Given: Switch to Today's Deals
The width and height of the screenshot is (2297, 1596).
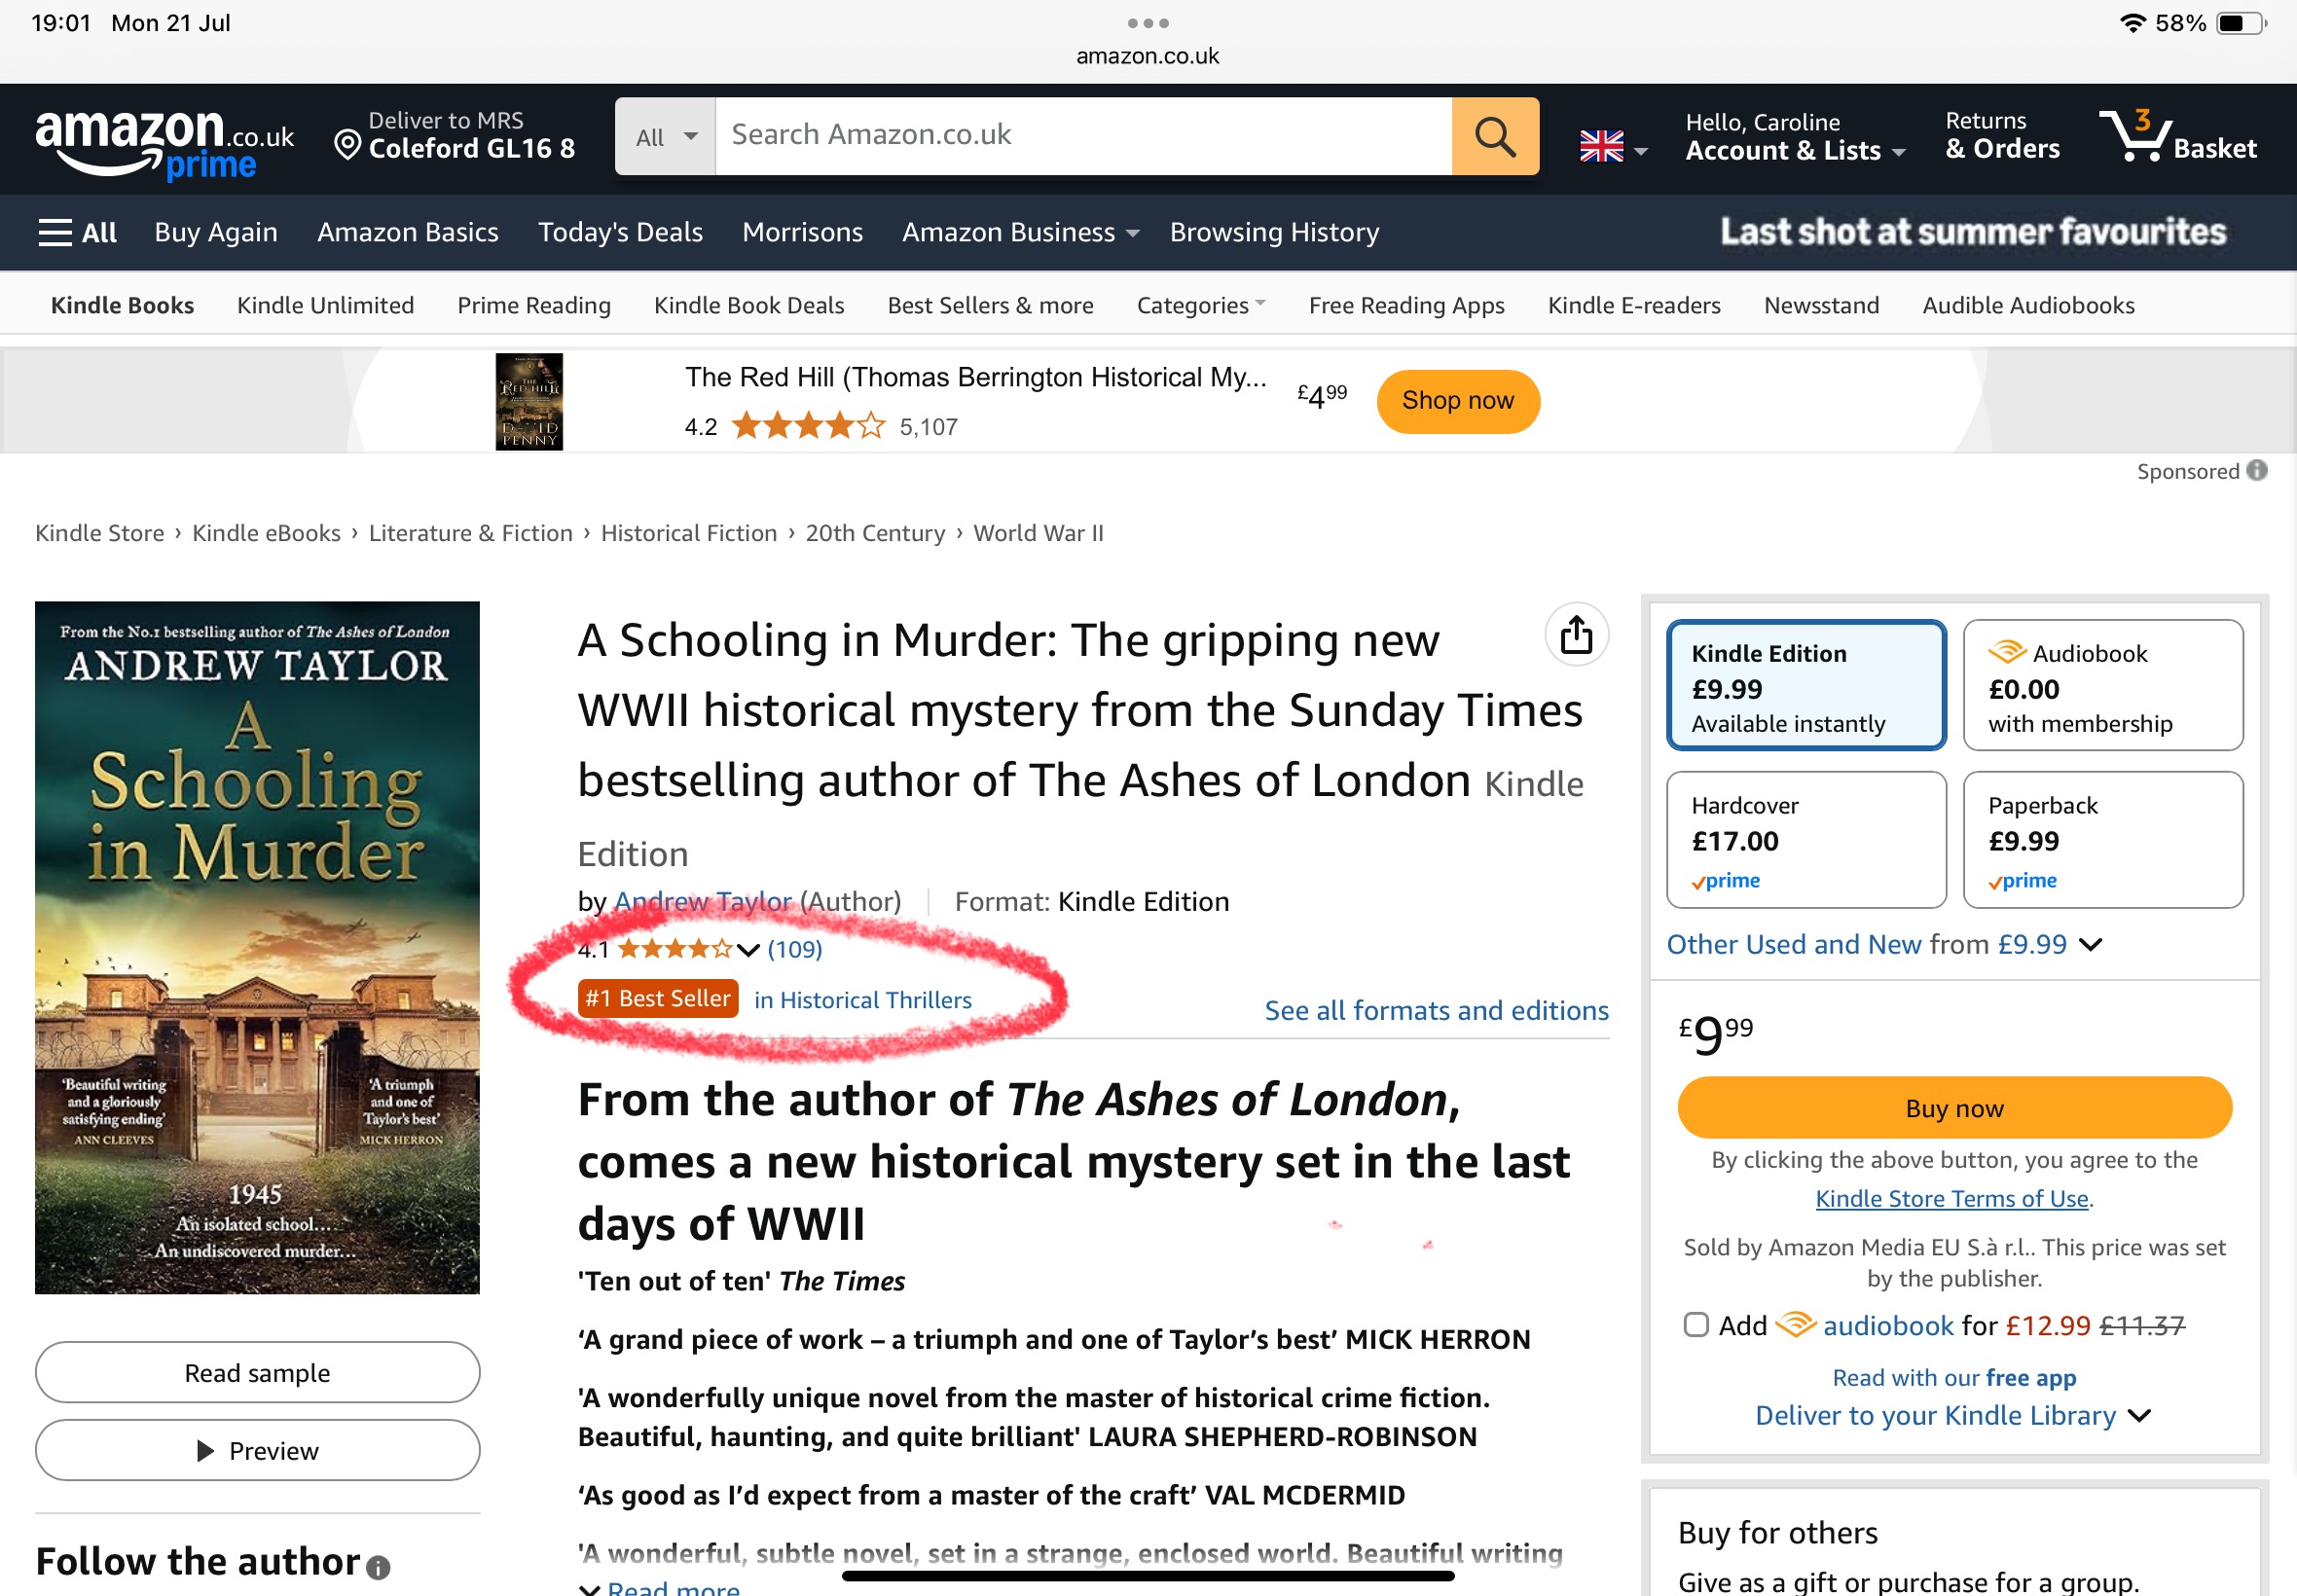Looking at the screenshot, I should (x=620, y=231).
